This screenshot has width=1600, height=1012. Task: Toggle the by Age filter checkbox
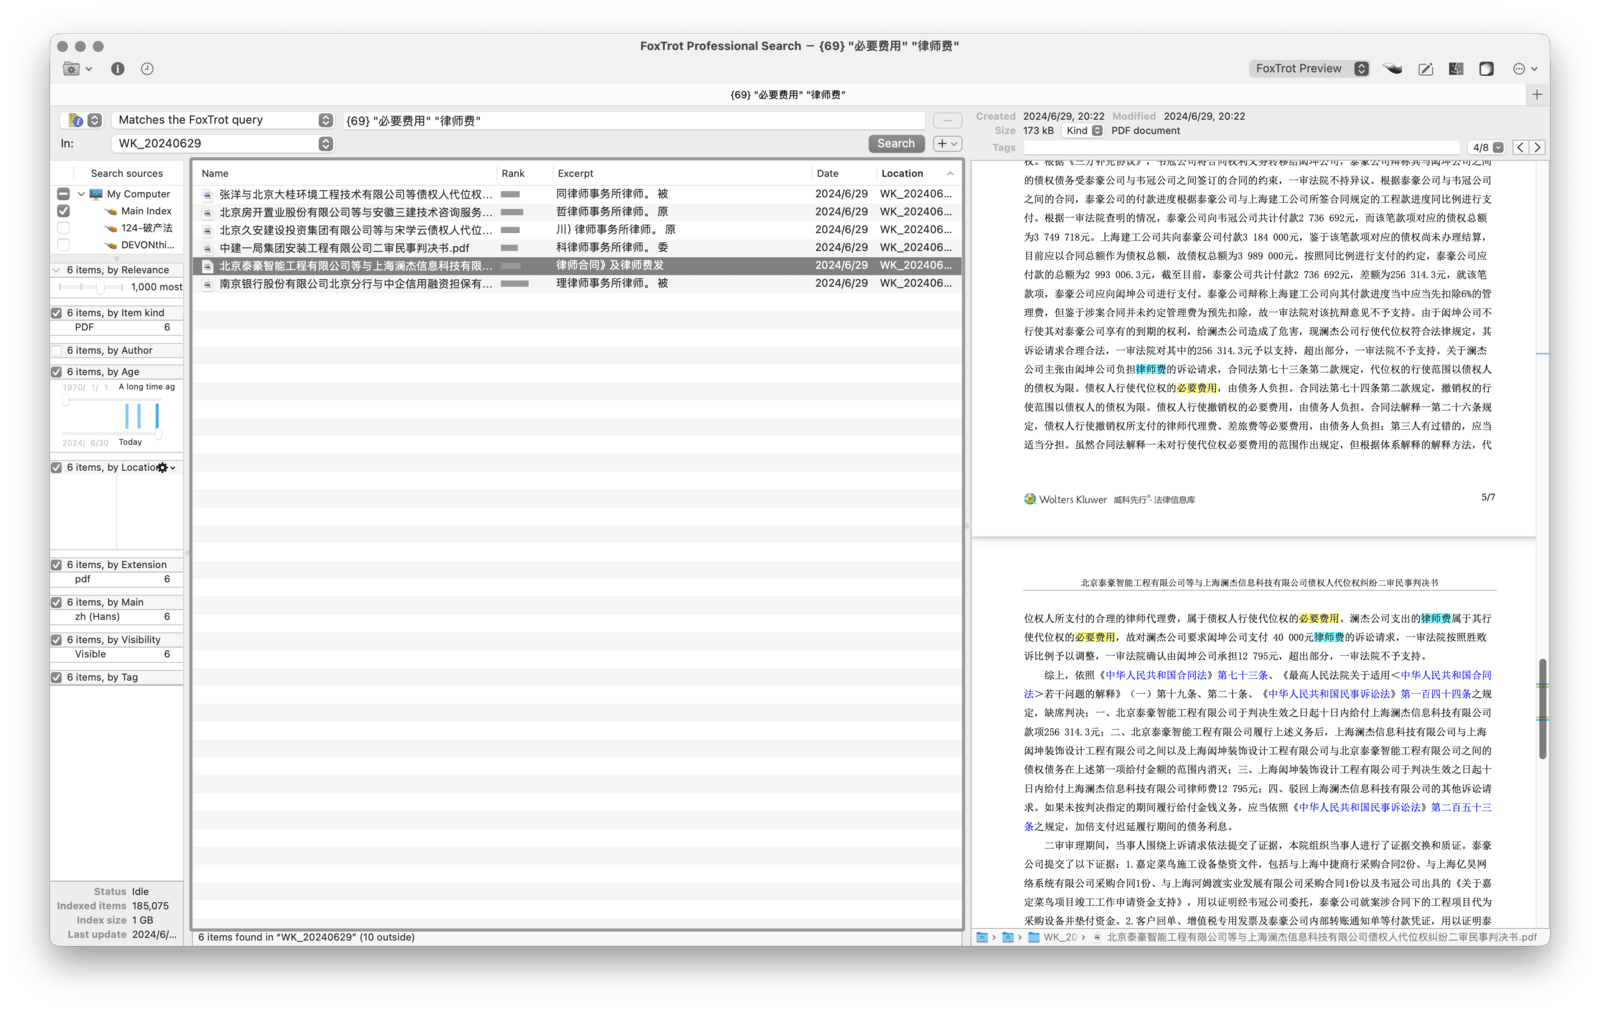point(57,372)
